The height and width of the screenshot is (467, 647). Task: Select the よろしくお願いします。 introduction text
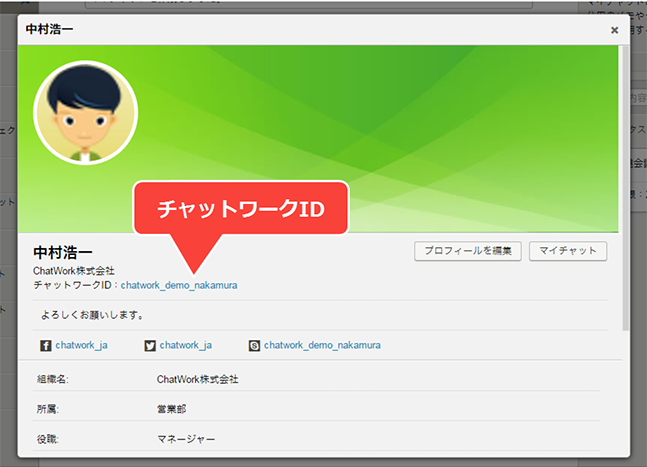92,315
